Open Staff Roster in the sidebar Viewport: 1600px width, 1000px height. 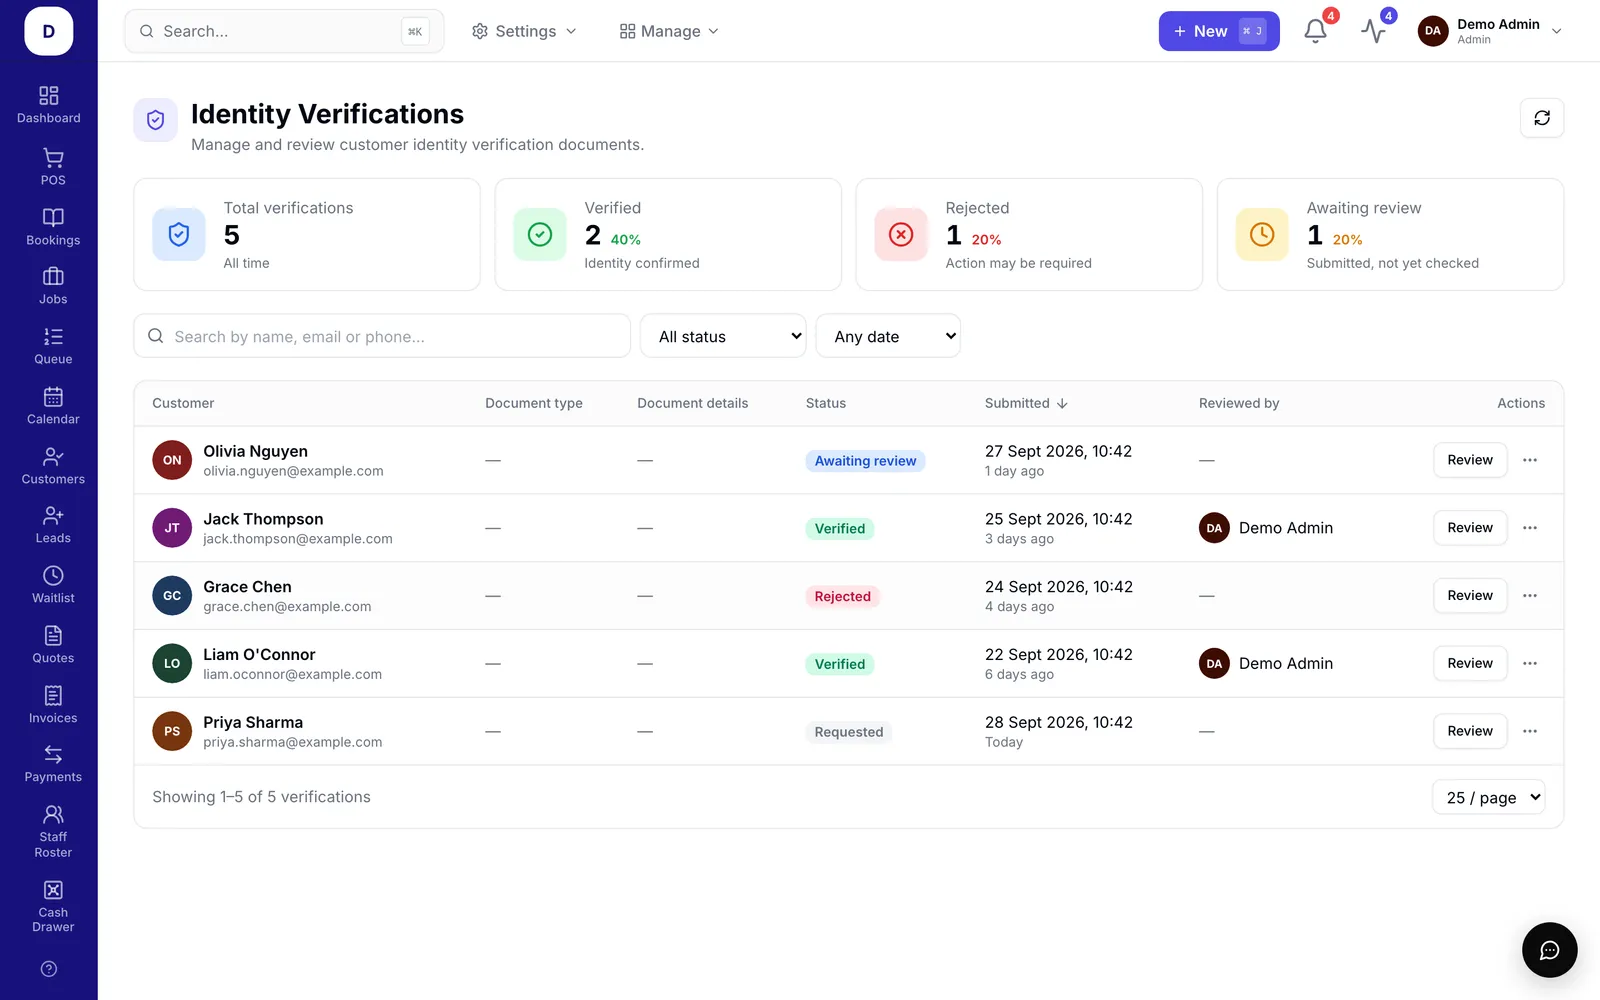53,832
